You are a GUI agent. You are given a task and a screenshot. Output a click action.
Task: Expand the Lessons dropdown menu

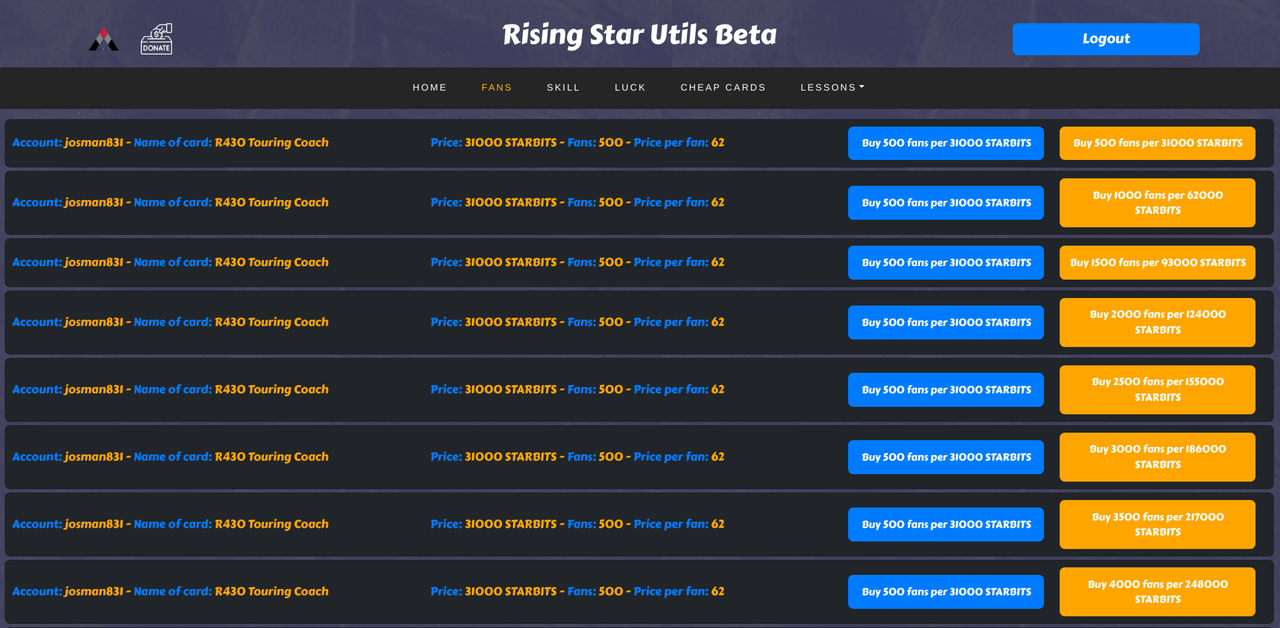[832, 87]
